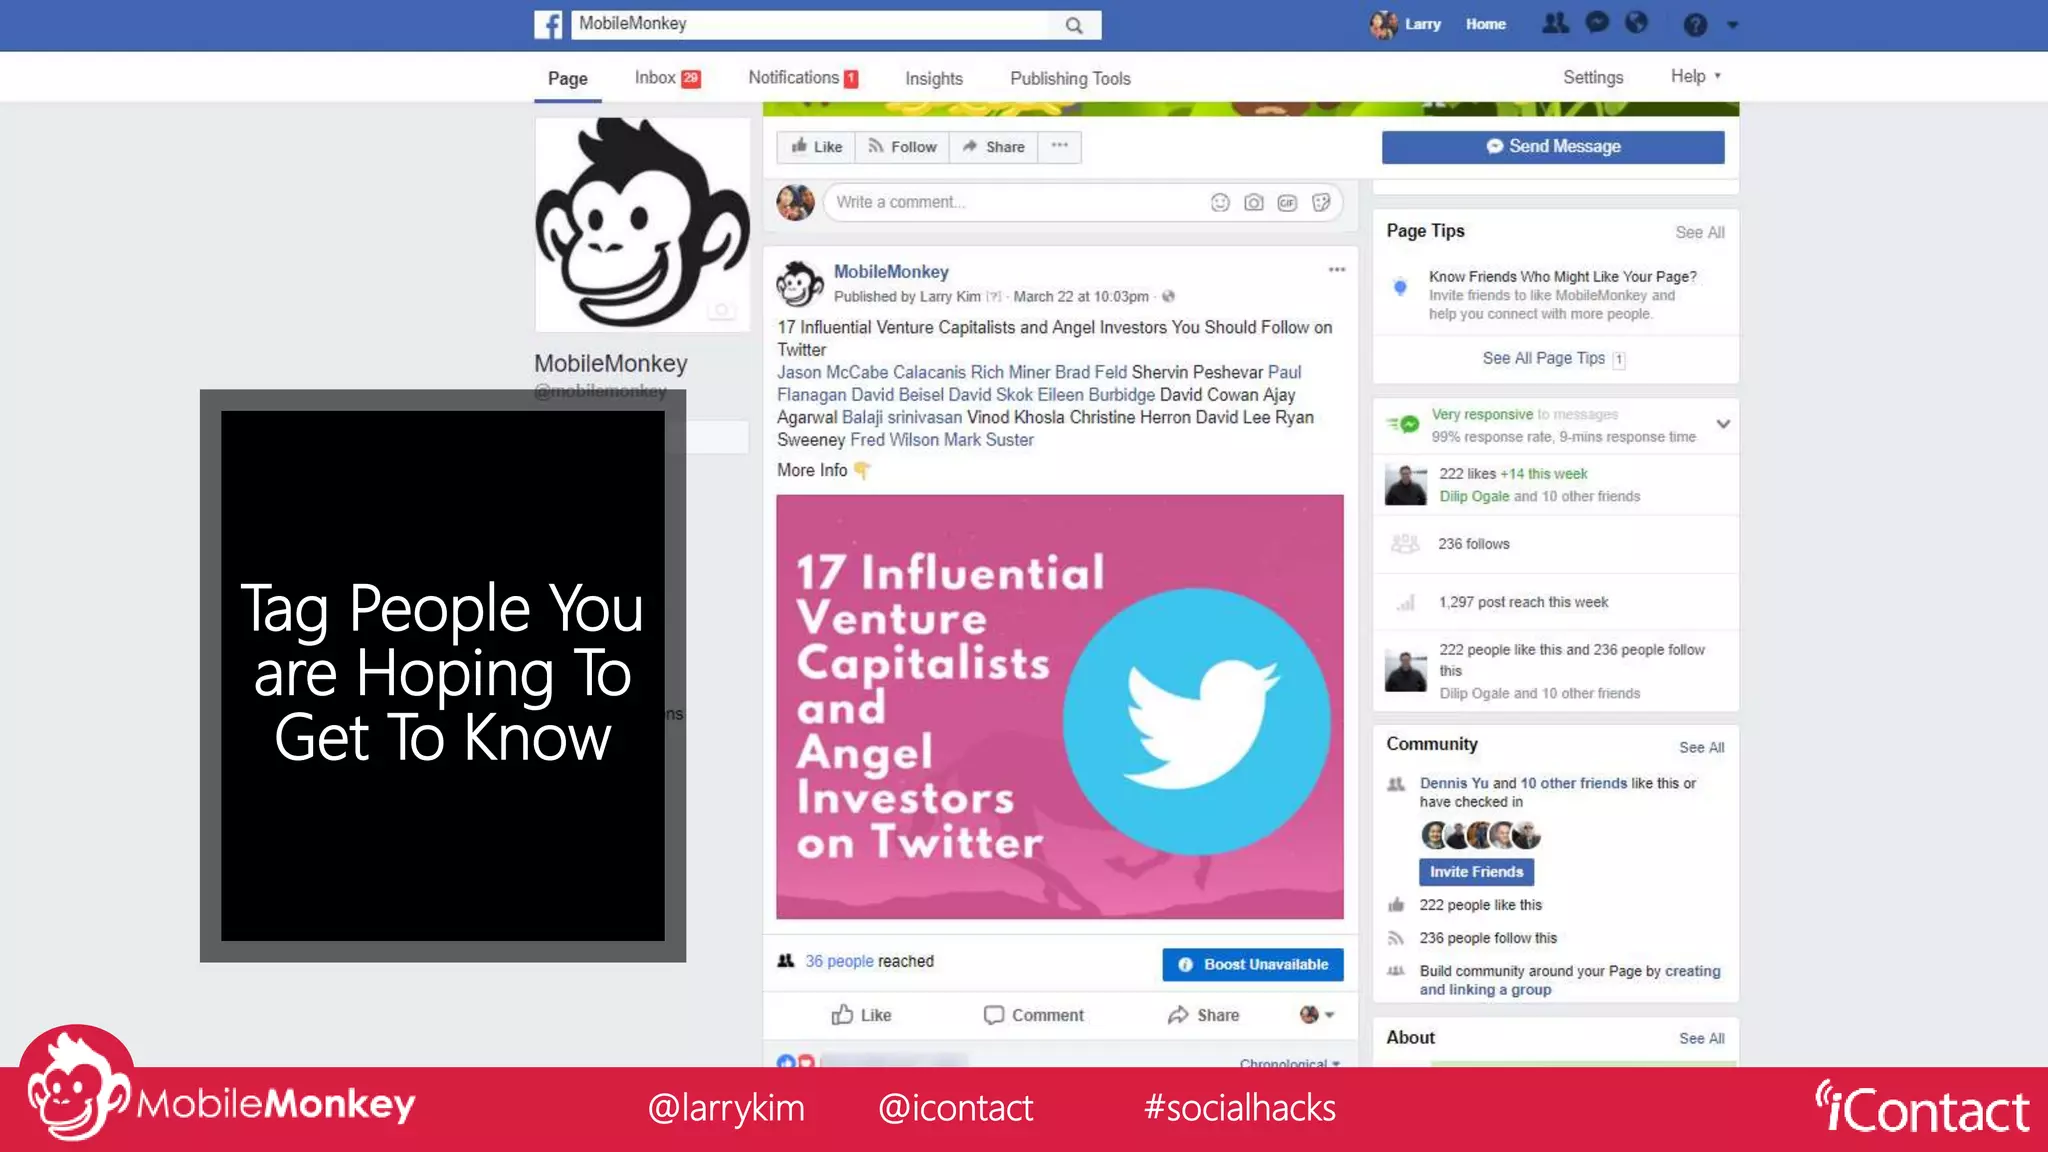This screenshot has width=2048, height=1152.
Task: Open the post-as identity selector dropdown
Action: [1317, 1015]
